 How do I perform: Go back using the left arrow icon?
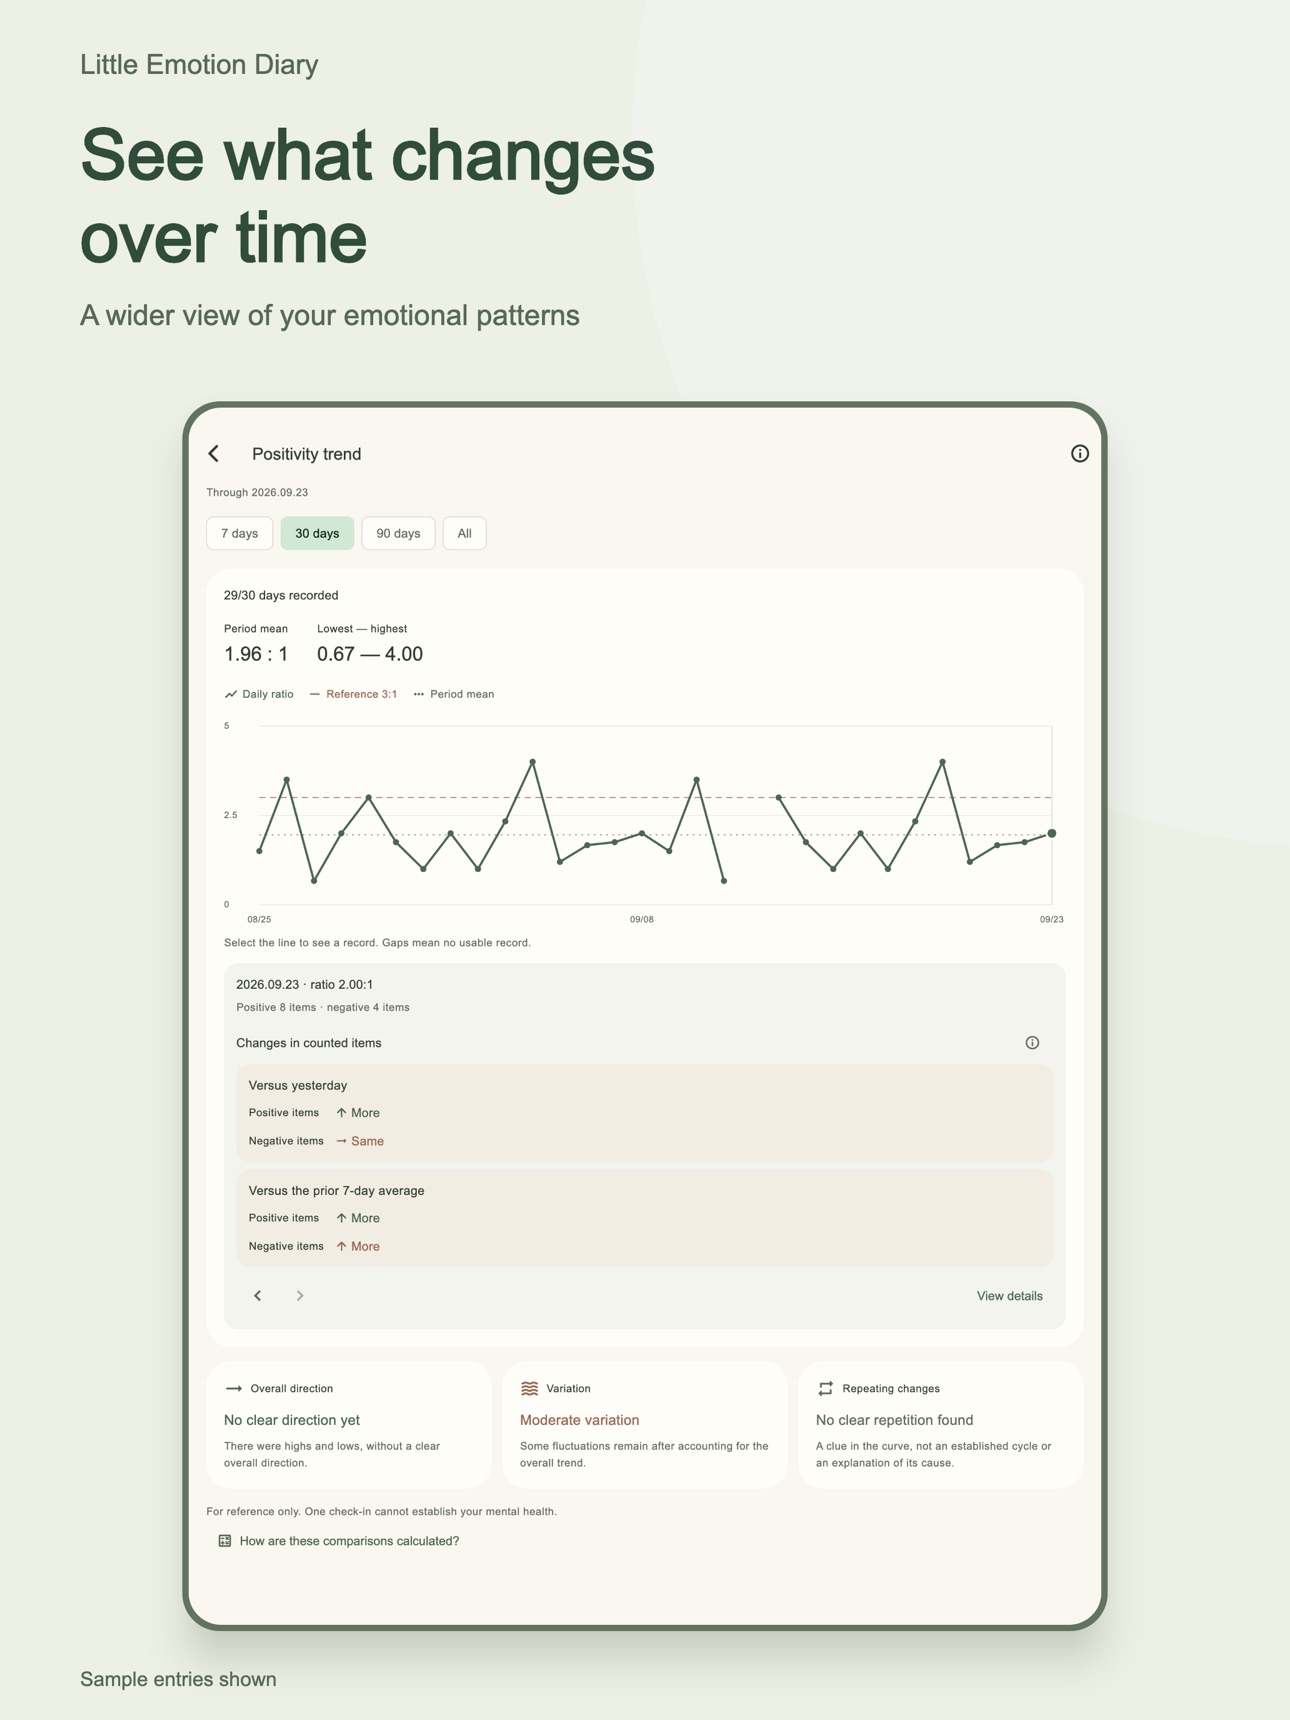(x=214, y=454)
